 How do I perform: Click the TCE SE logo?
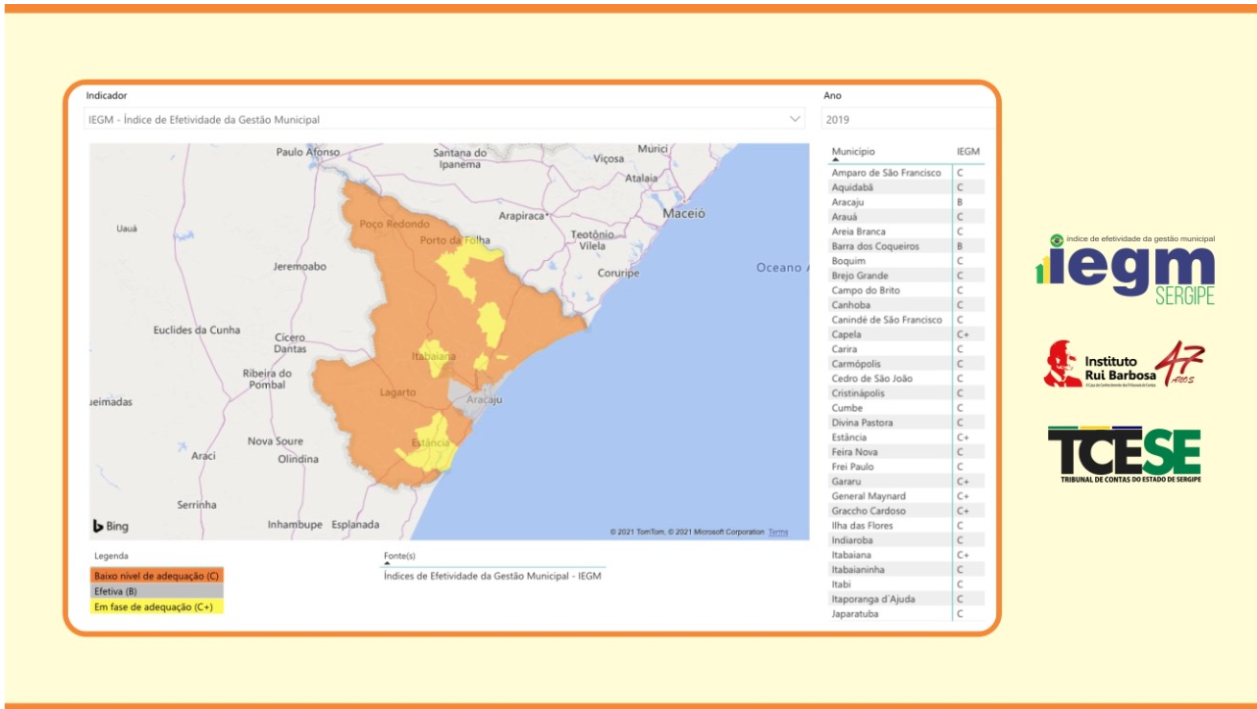tap(1124, 455)
